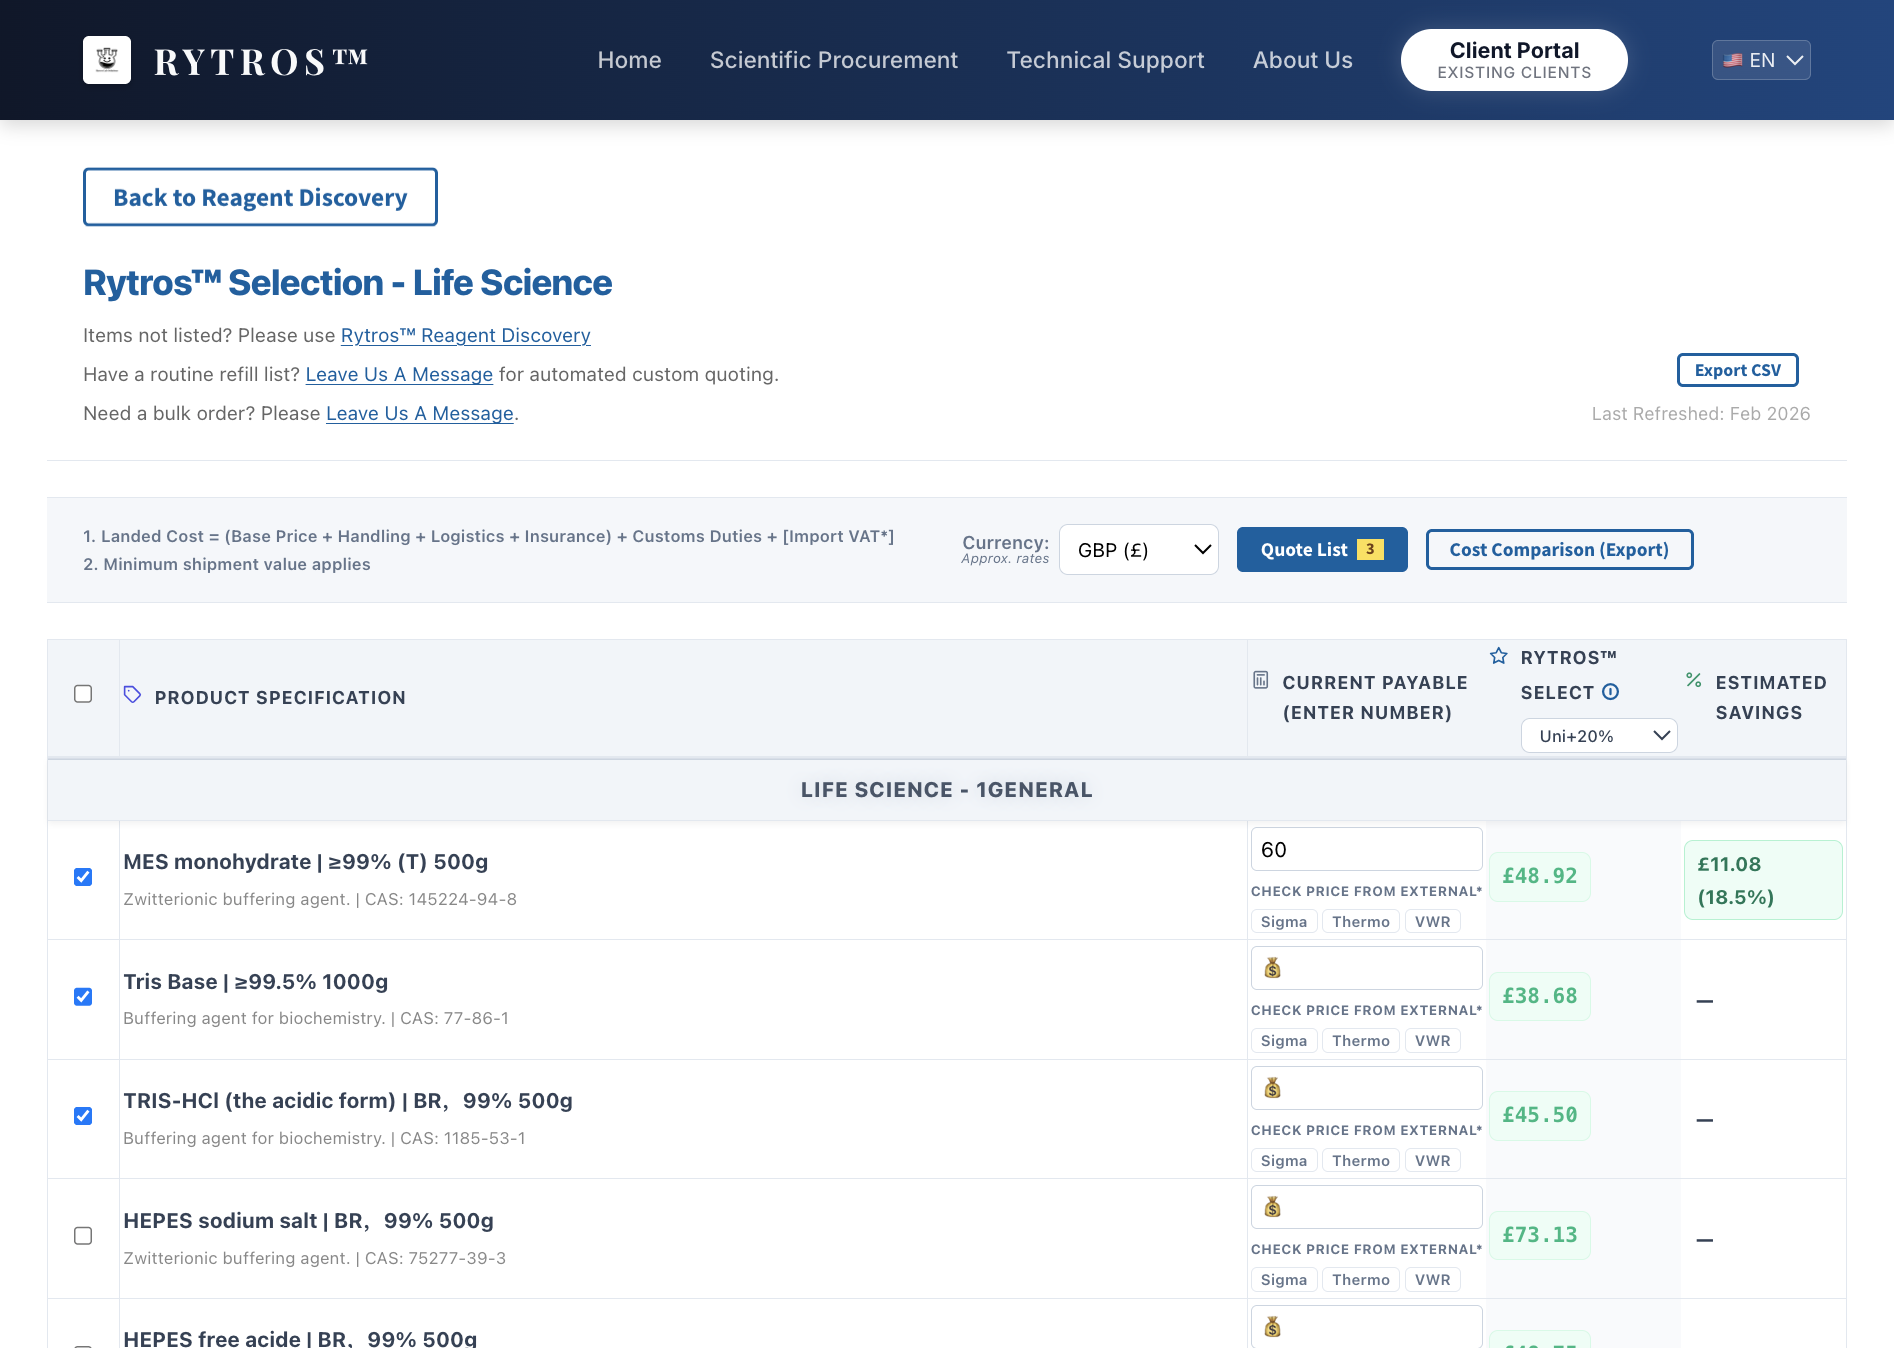Open the Quote List button
The image size is (1894, 1348).
(x=1322, y=549)
